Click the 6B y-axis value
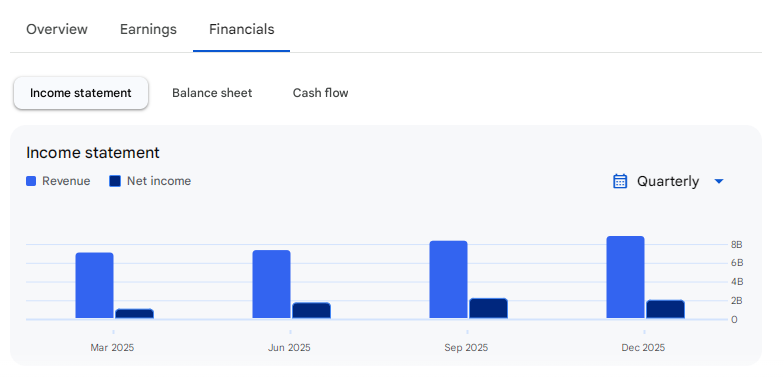 736,263
